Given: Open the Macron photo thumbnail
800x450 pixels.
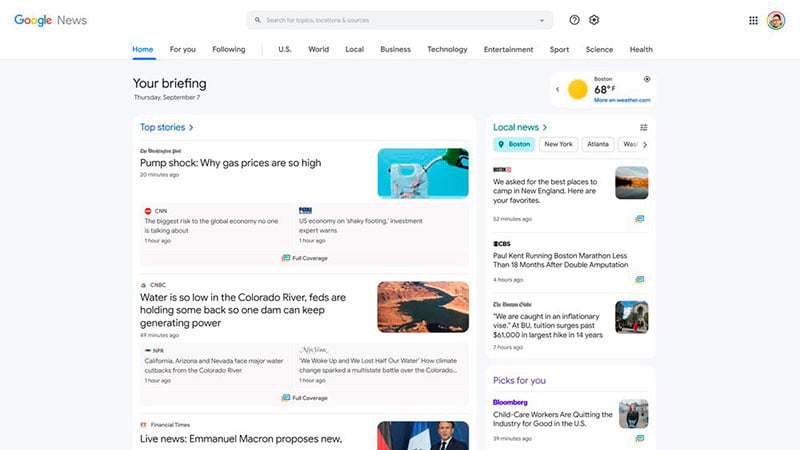Looking at the screenshot, I should pyautogui.click(x=423, y=436).
